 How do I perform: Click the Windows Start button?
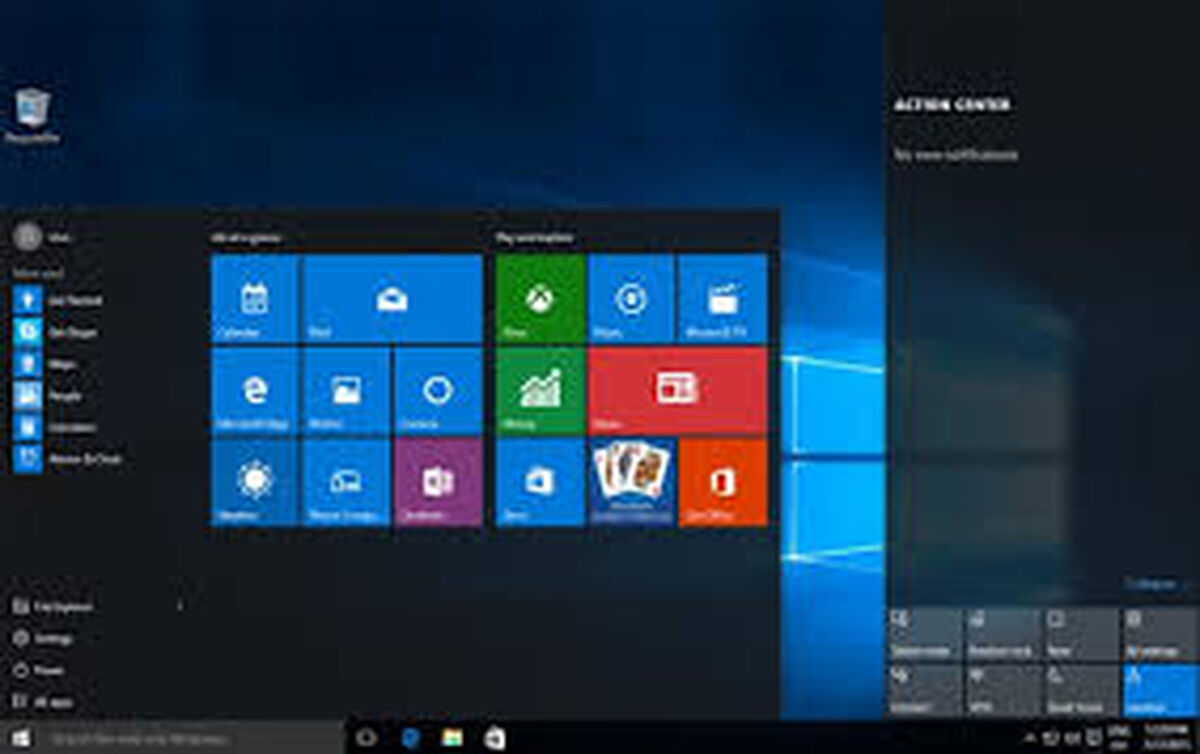pos(21,737)
